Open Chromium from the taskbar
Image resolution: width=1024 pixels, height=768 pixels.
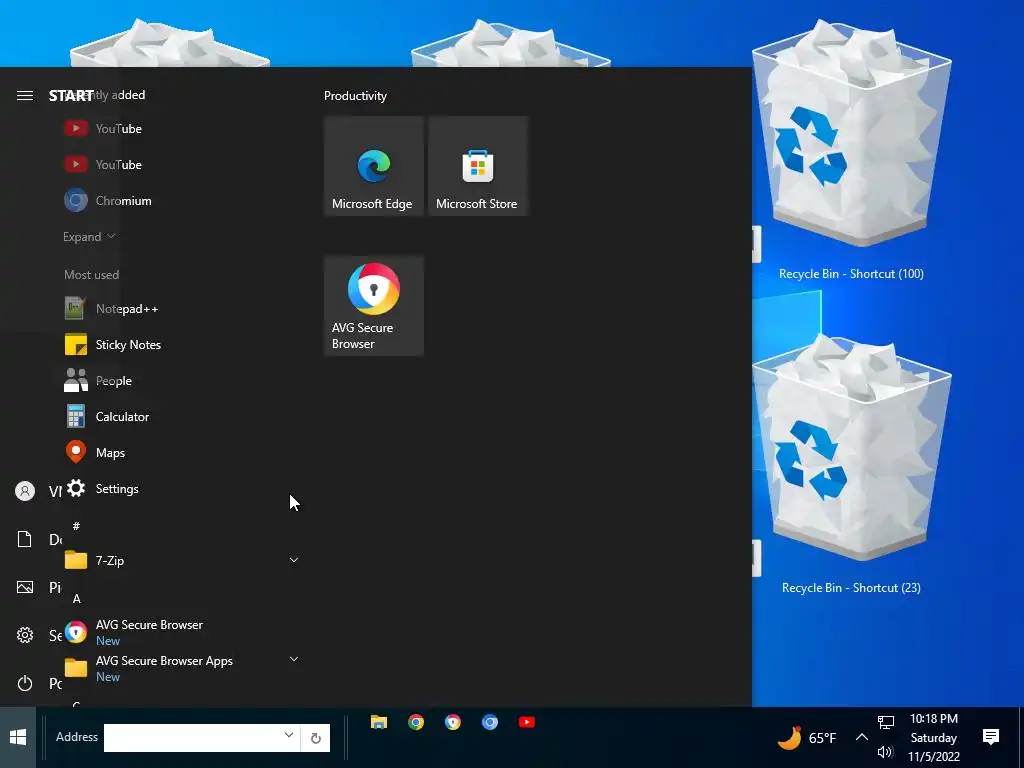click(490, 722)
